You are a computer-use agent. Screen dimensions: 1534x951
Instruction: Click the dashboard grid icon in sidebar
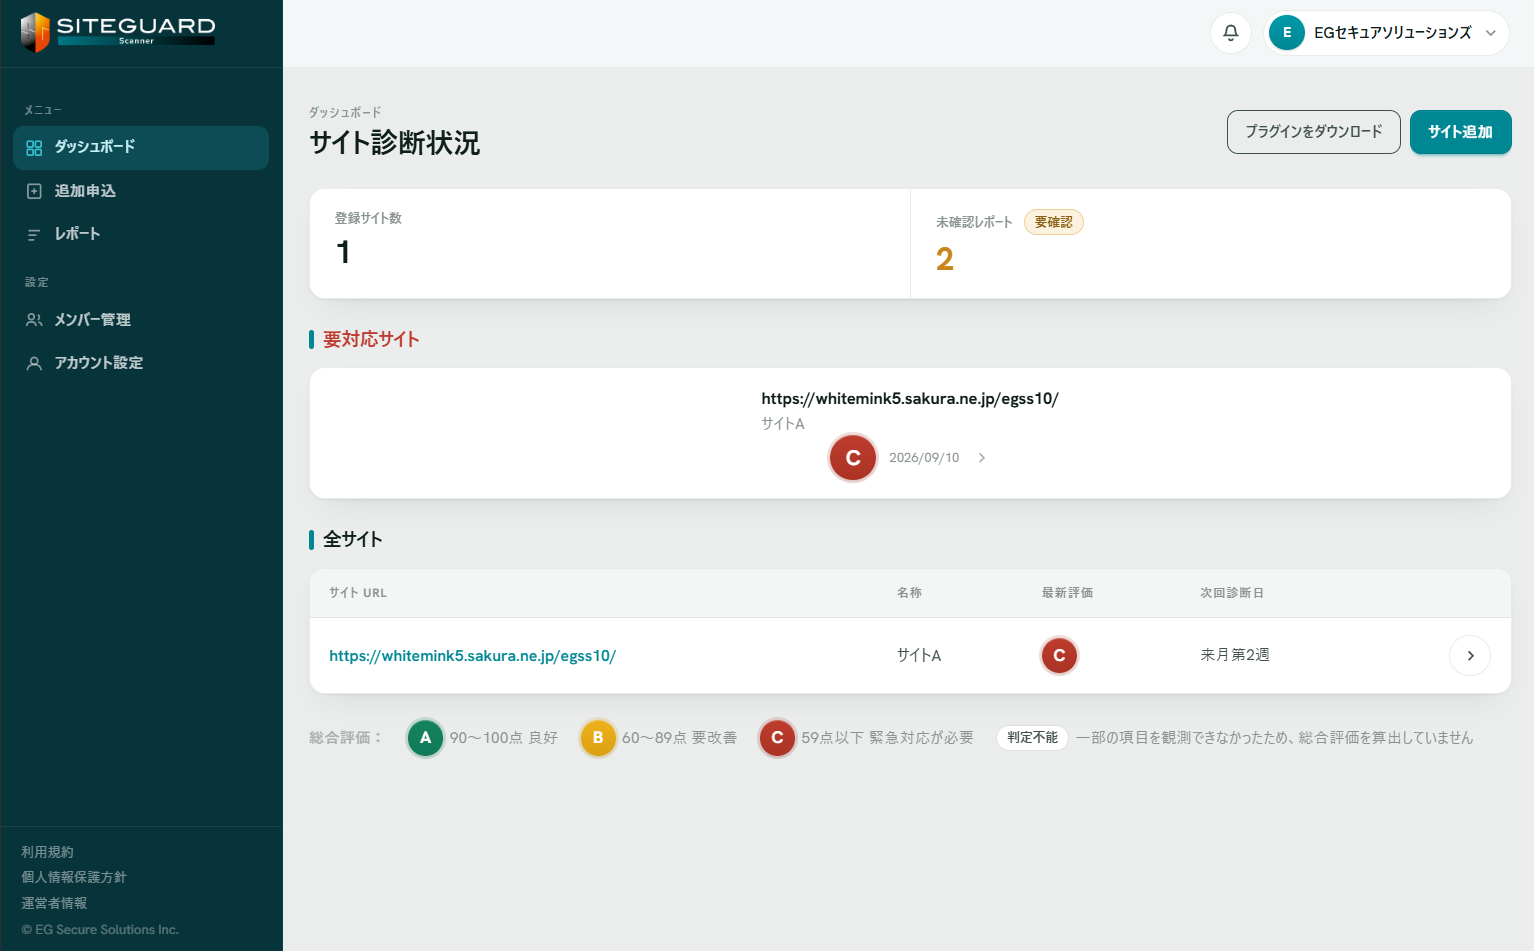[34, 148]
